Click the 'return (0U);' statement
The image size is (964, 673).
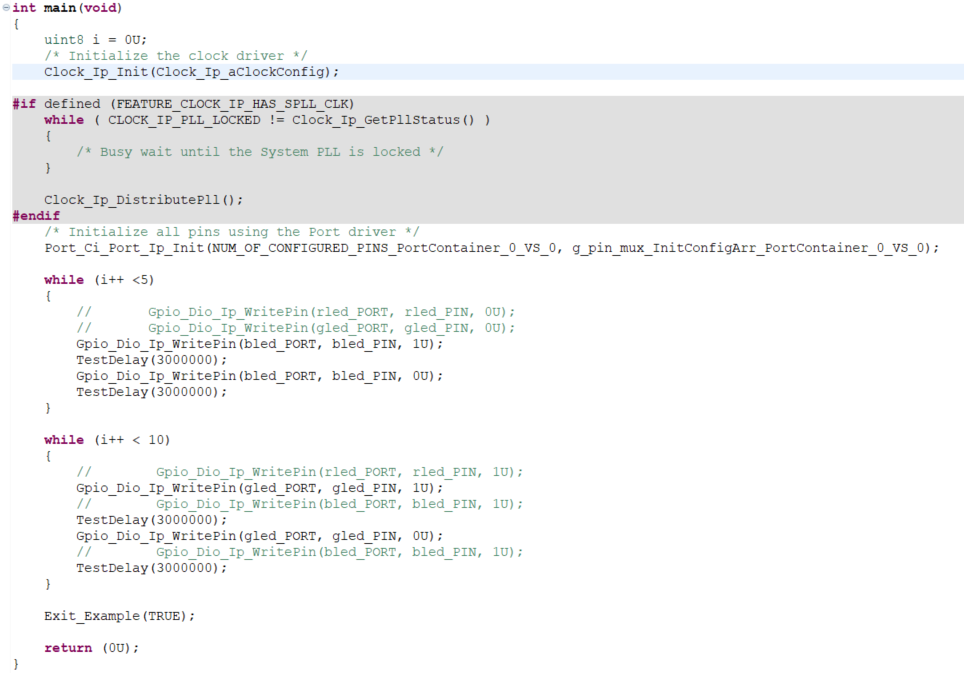(92, 647)
